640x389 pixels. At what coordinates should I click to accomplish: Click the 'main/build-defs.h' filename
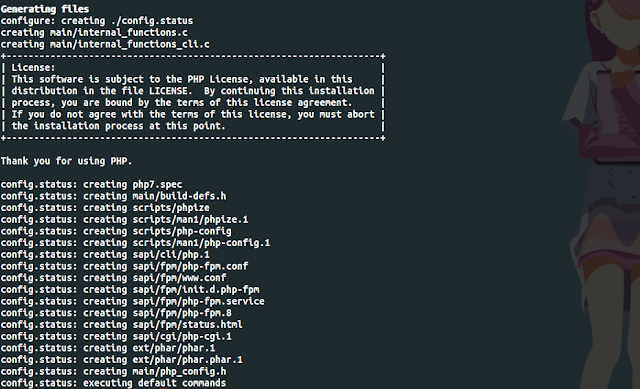pyautogui.click(x=179, y=196)
